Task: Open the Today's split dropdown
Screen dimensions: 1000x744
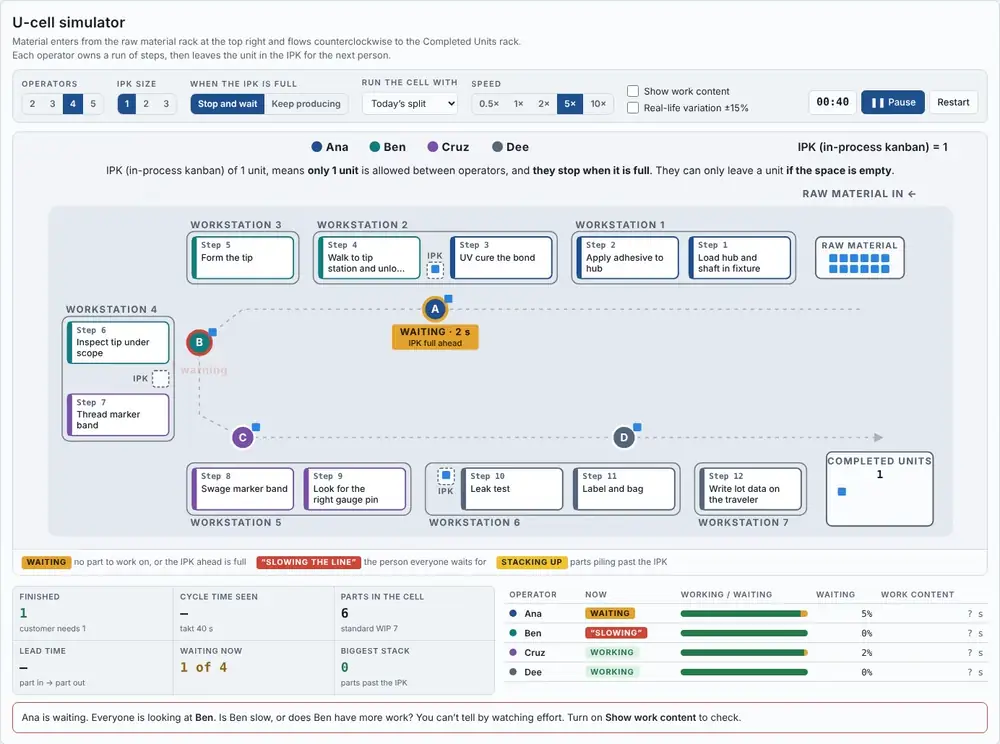Action: pos(410,104)
